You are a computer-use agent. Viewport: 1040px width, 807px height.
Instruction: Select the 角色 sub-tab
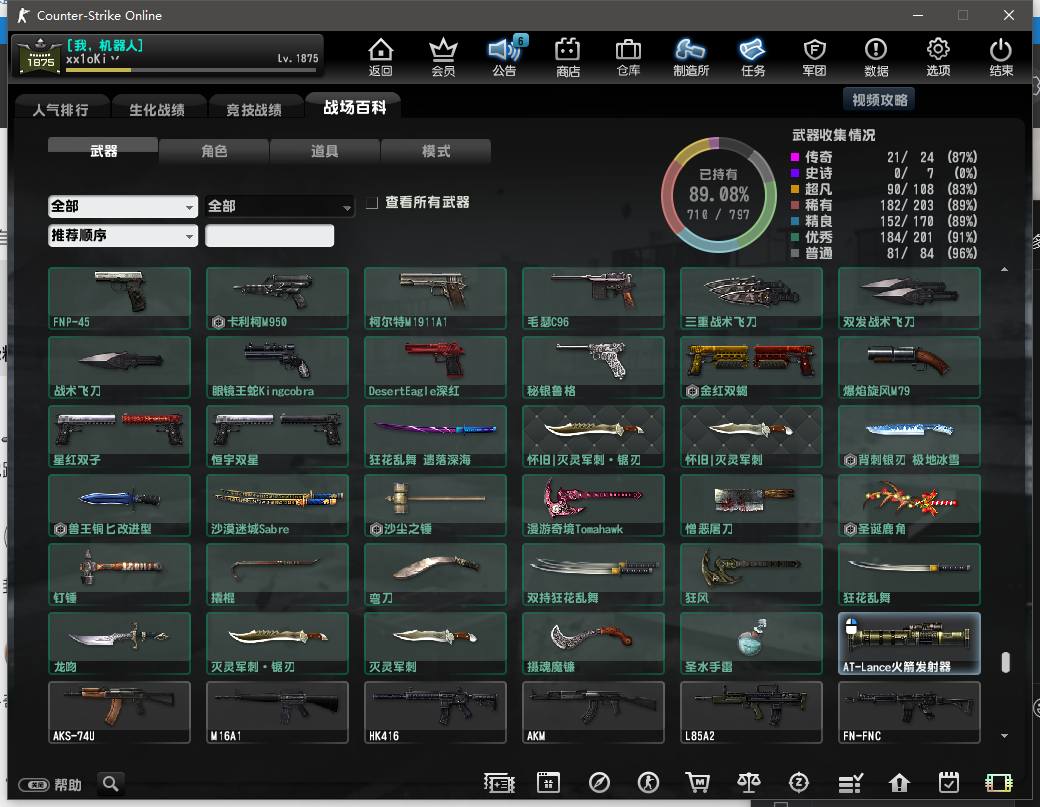(214, 151)
